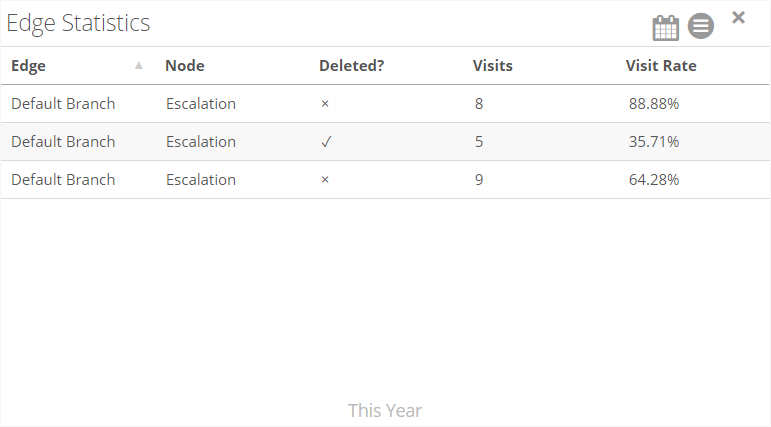Viewport: 771px width, 427px height.
Task: Click Escalation node in the 88.88% row
Action: pyautogui.click(x=201, y=104)
